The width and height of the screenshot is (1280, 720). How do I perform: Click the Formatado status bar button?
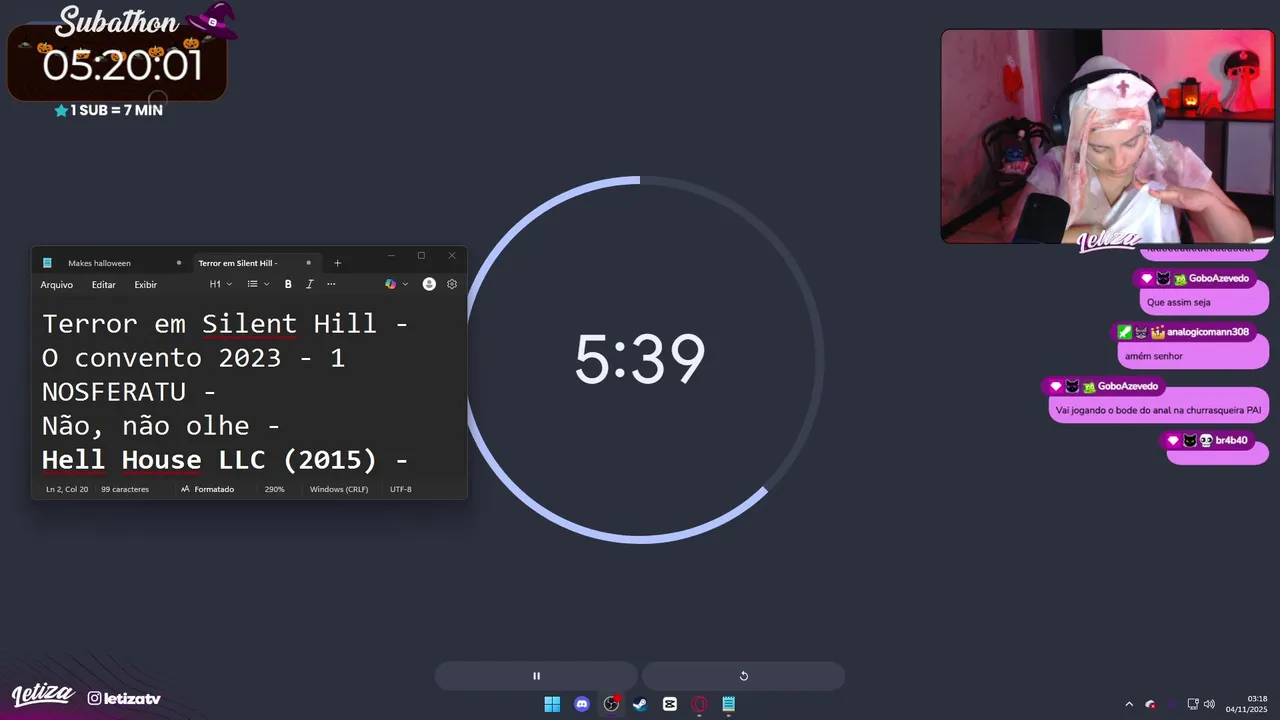(207, 489)
